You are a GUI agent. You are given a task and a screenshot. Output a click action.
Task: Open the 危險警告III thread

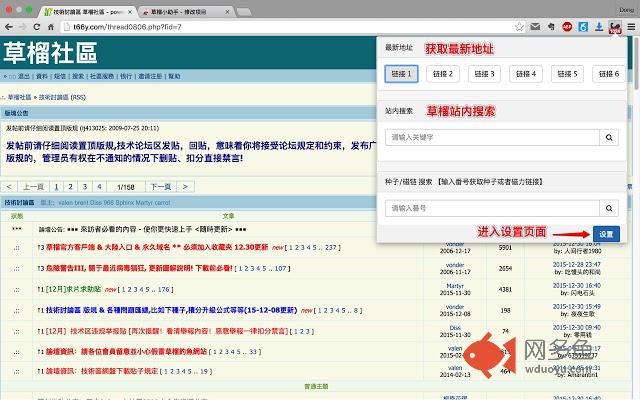(x=139, y=269)
